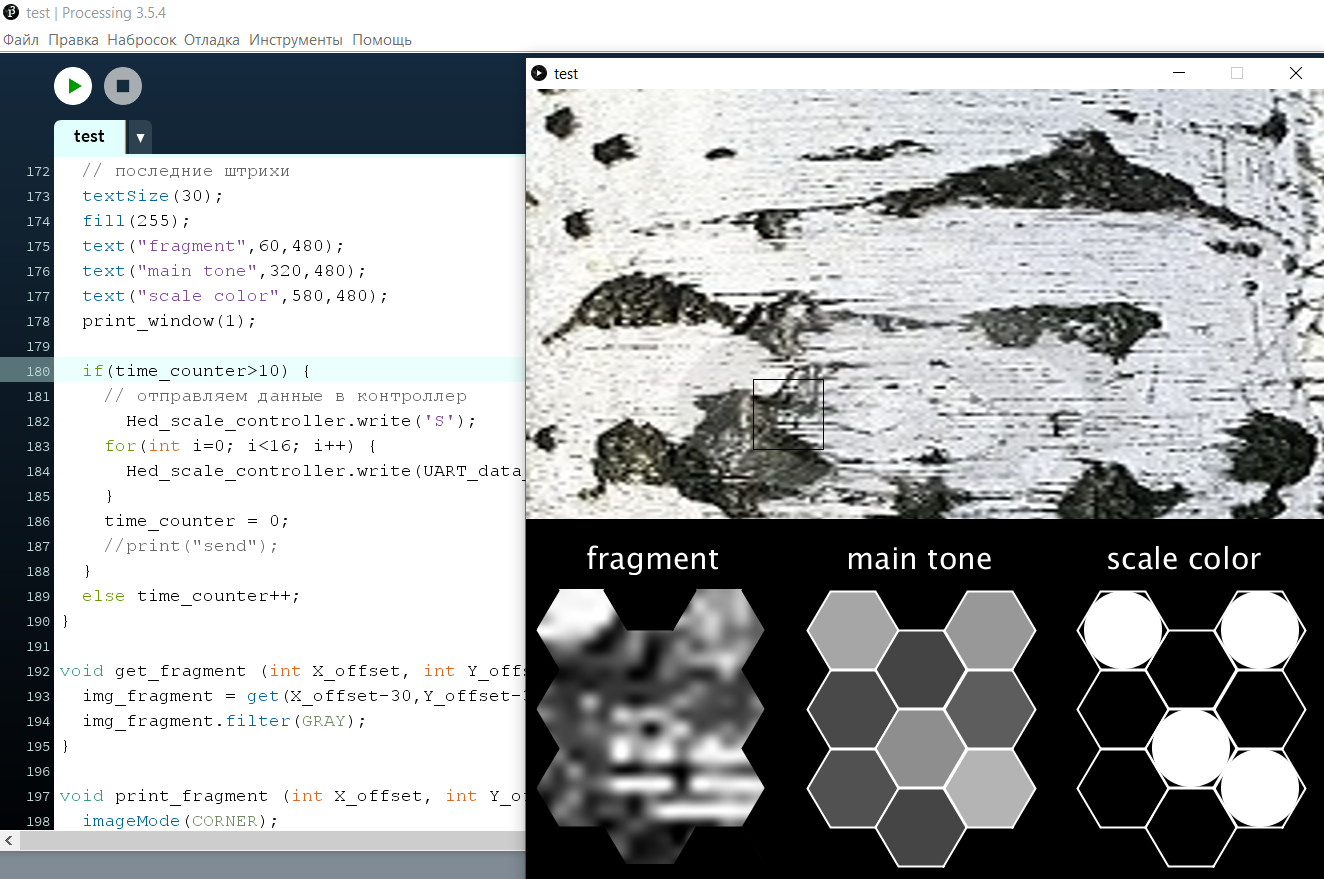Open the Инструменты menu

[296, 40]
